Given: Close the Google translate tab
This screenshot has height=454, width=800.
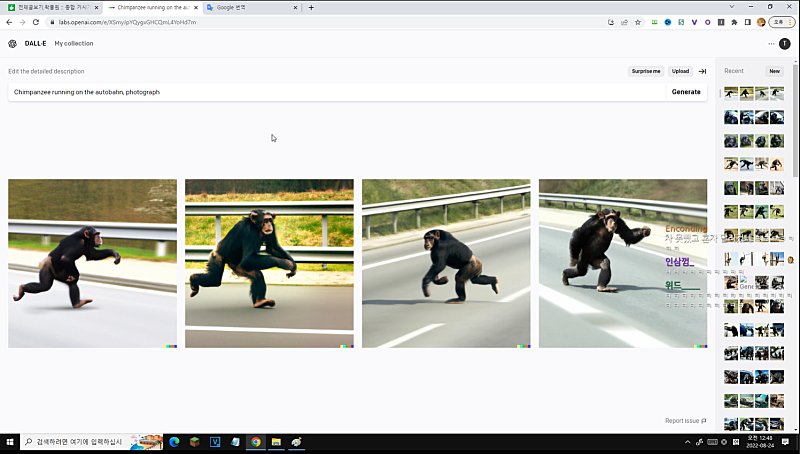Looking at the screenshot, I should [x=295, y=8].
